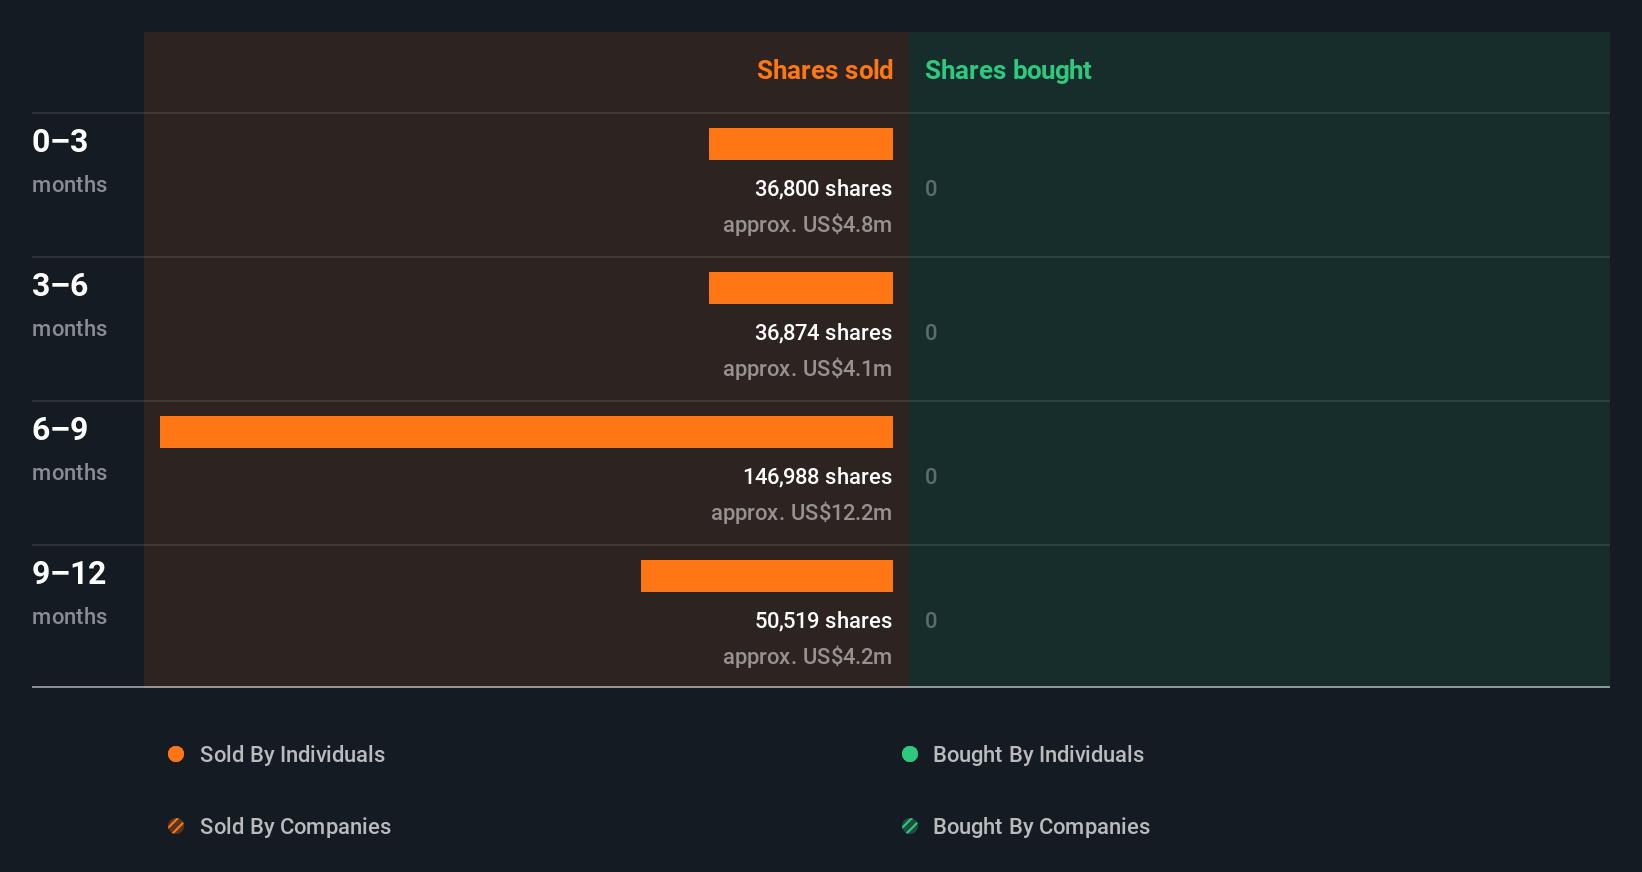
Task: Click the approx. US$4.2m amount
Action: [x=807, y=657]
